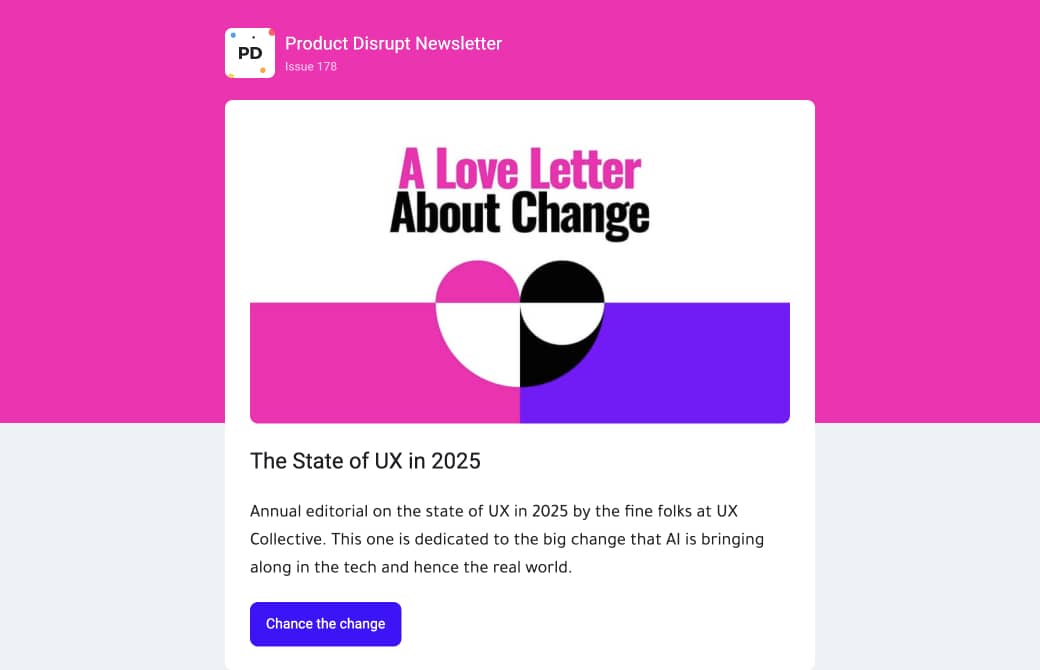Open The State of UX in 2025 heading

point(365,461)
